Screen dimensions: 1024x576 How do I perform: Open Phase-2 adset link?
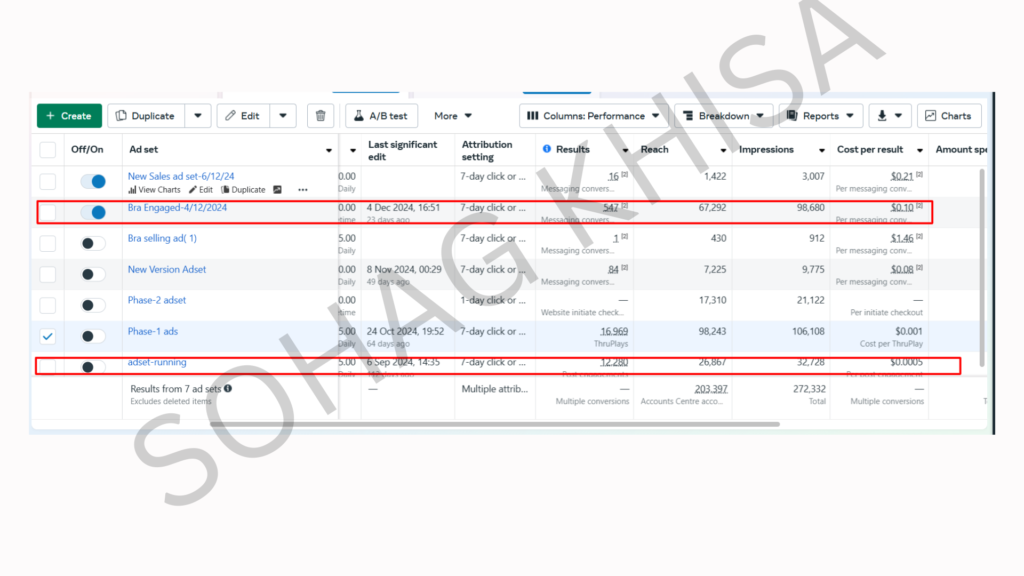pos(157,300)
